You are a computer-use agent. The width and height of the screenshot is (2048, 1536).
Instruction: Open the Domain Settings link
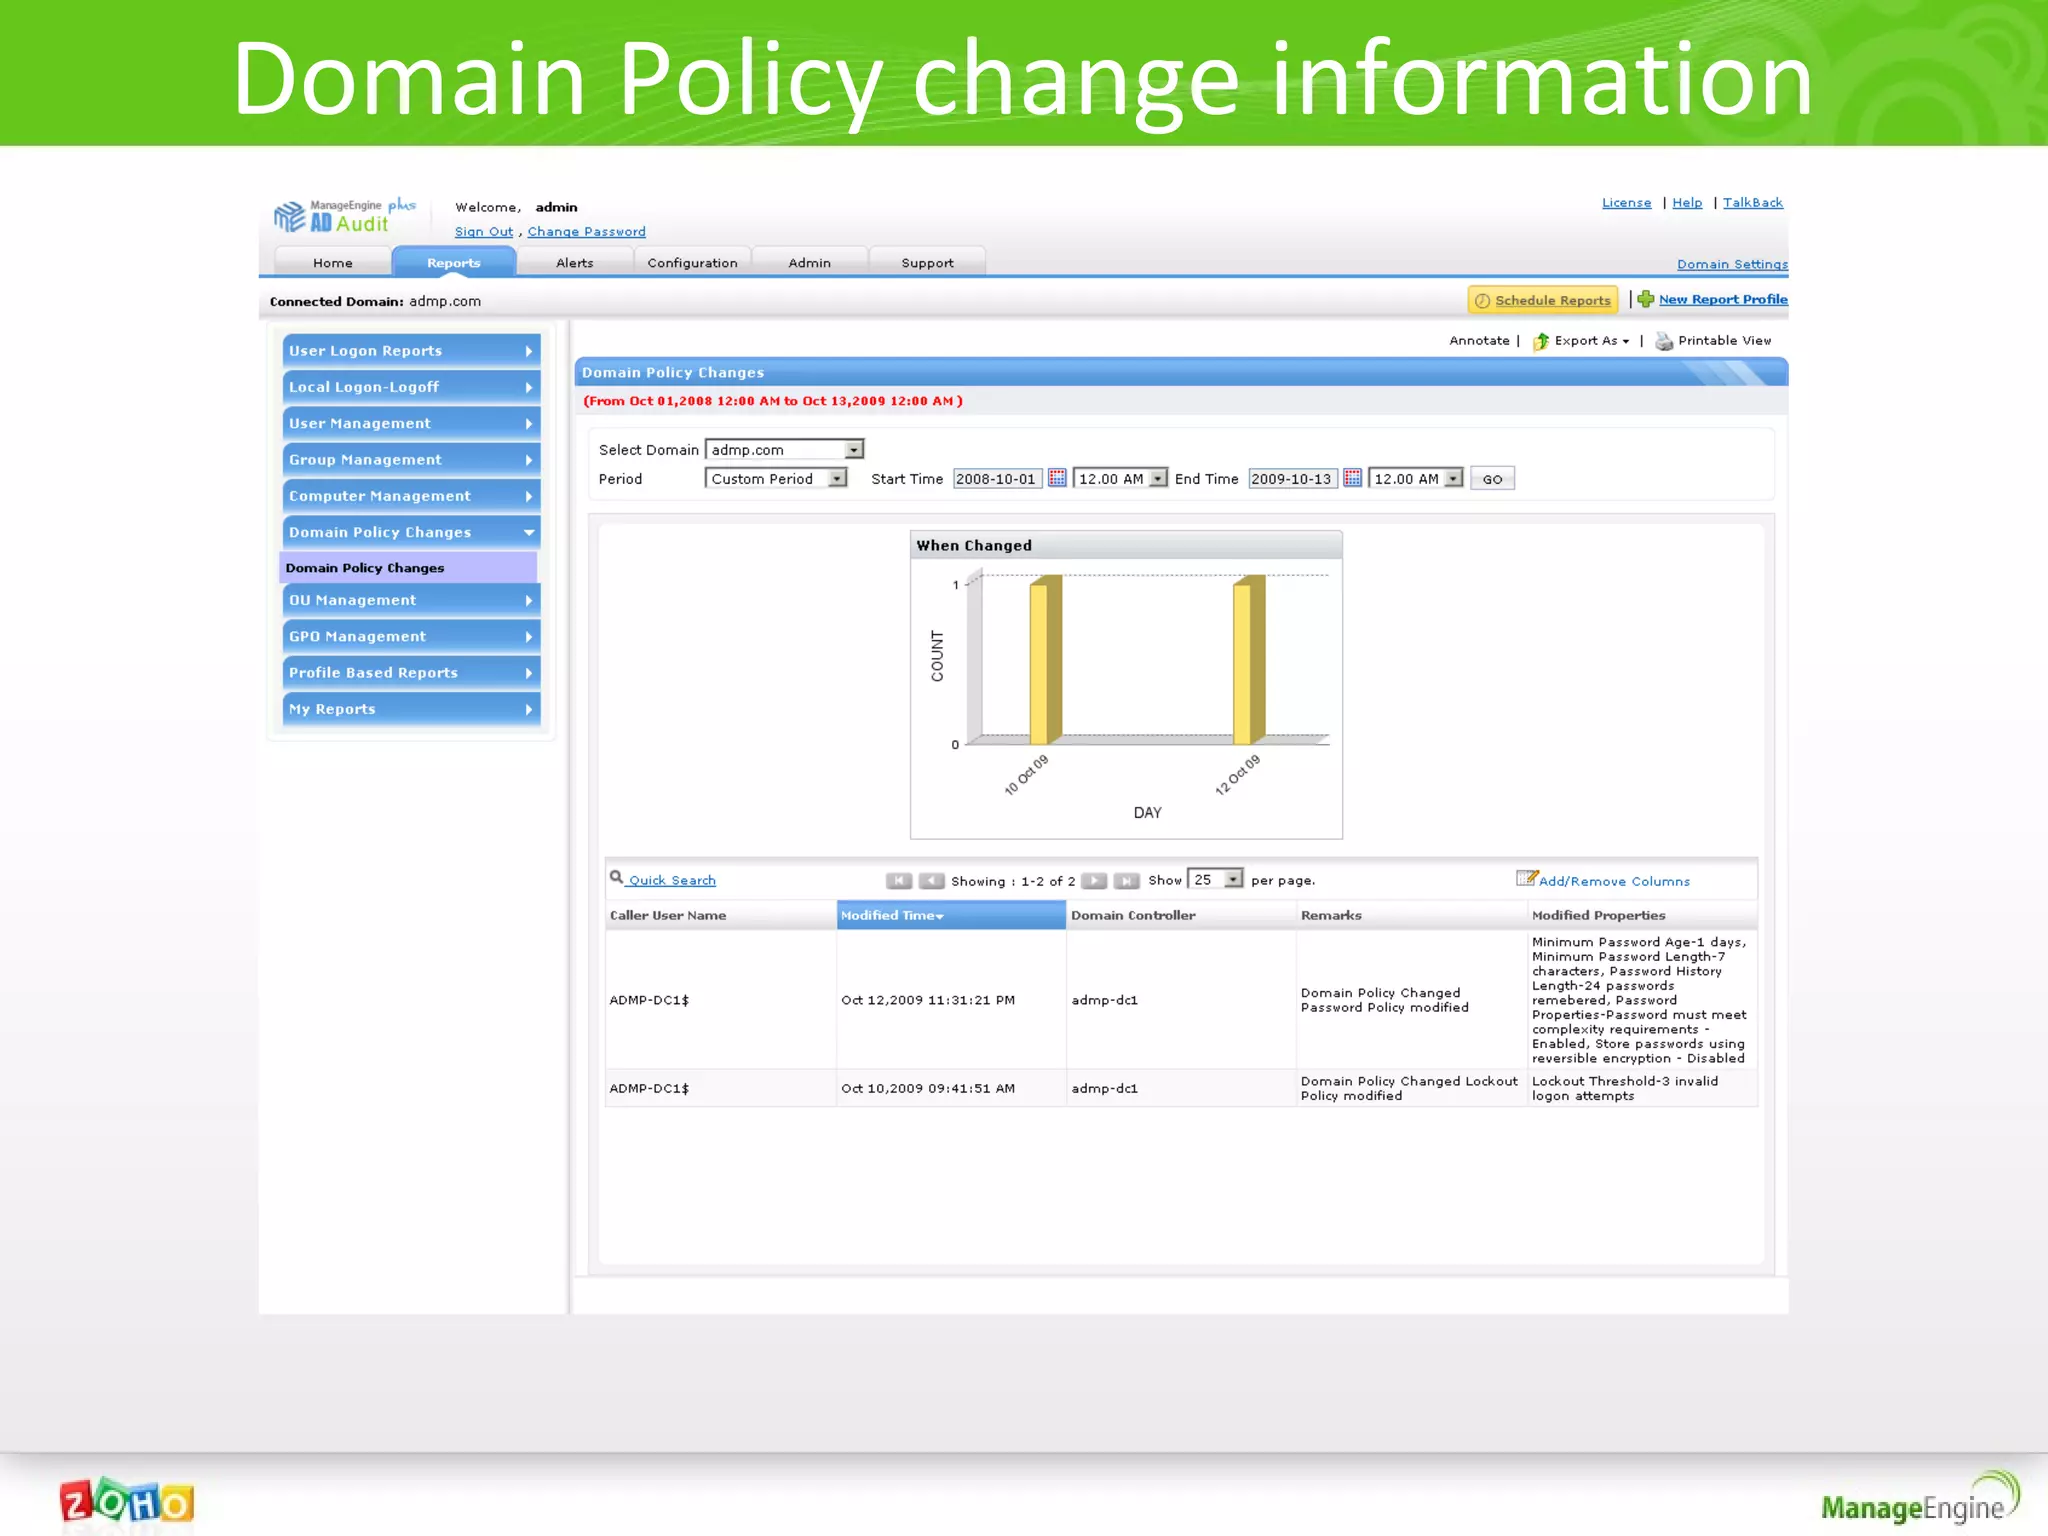(1732, 265)
